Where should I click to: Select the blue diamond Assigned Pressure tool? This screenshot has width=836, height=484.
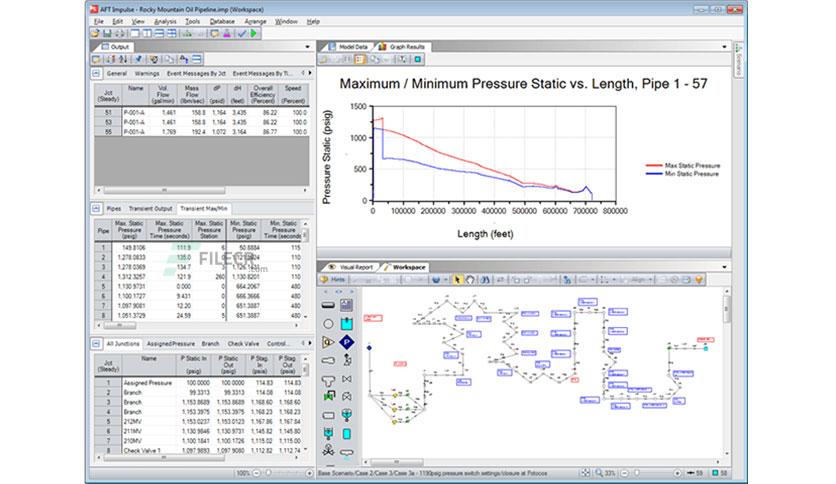347,342
